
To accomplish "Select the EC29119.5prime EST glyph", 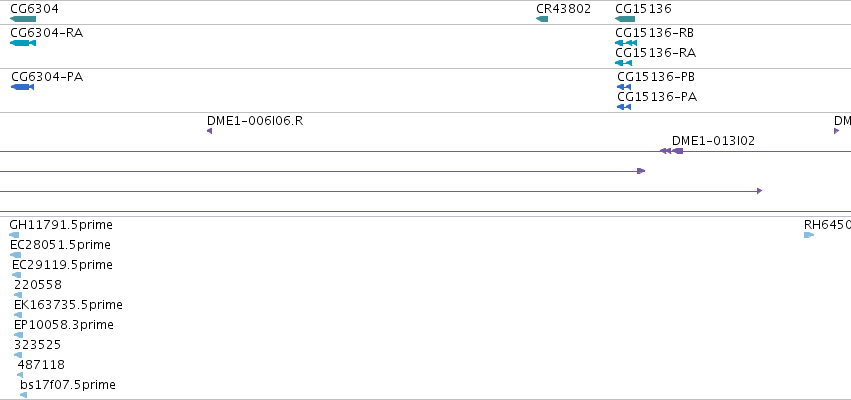I will click(x=16, y=275).
